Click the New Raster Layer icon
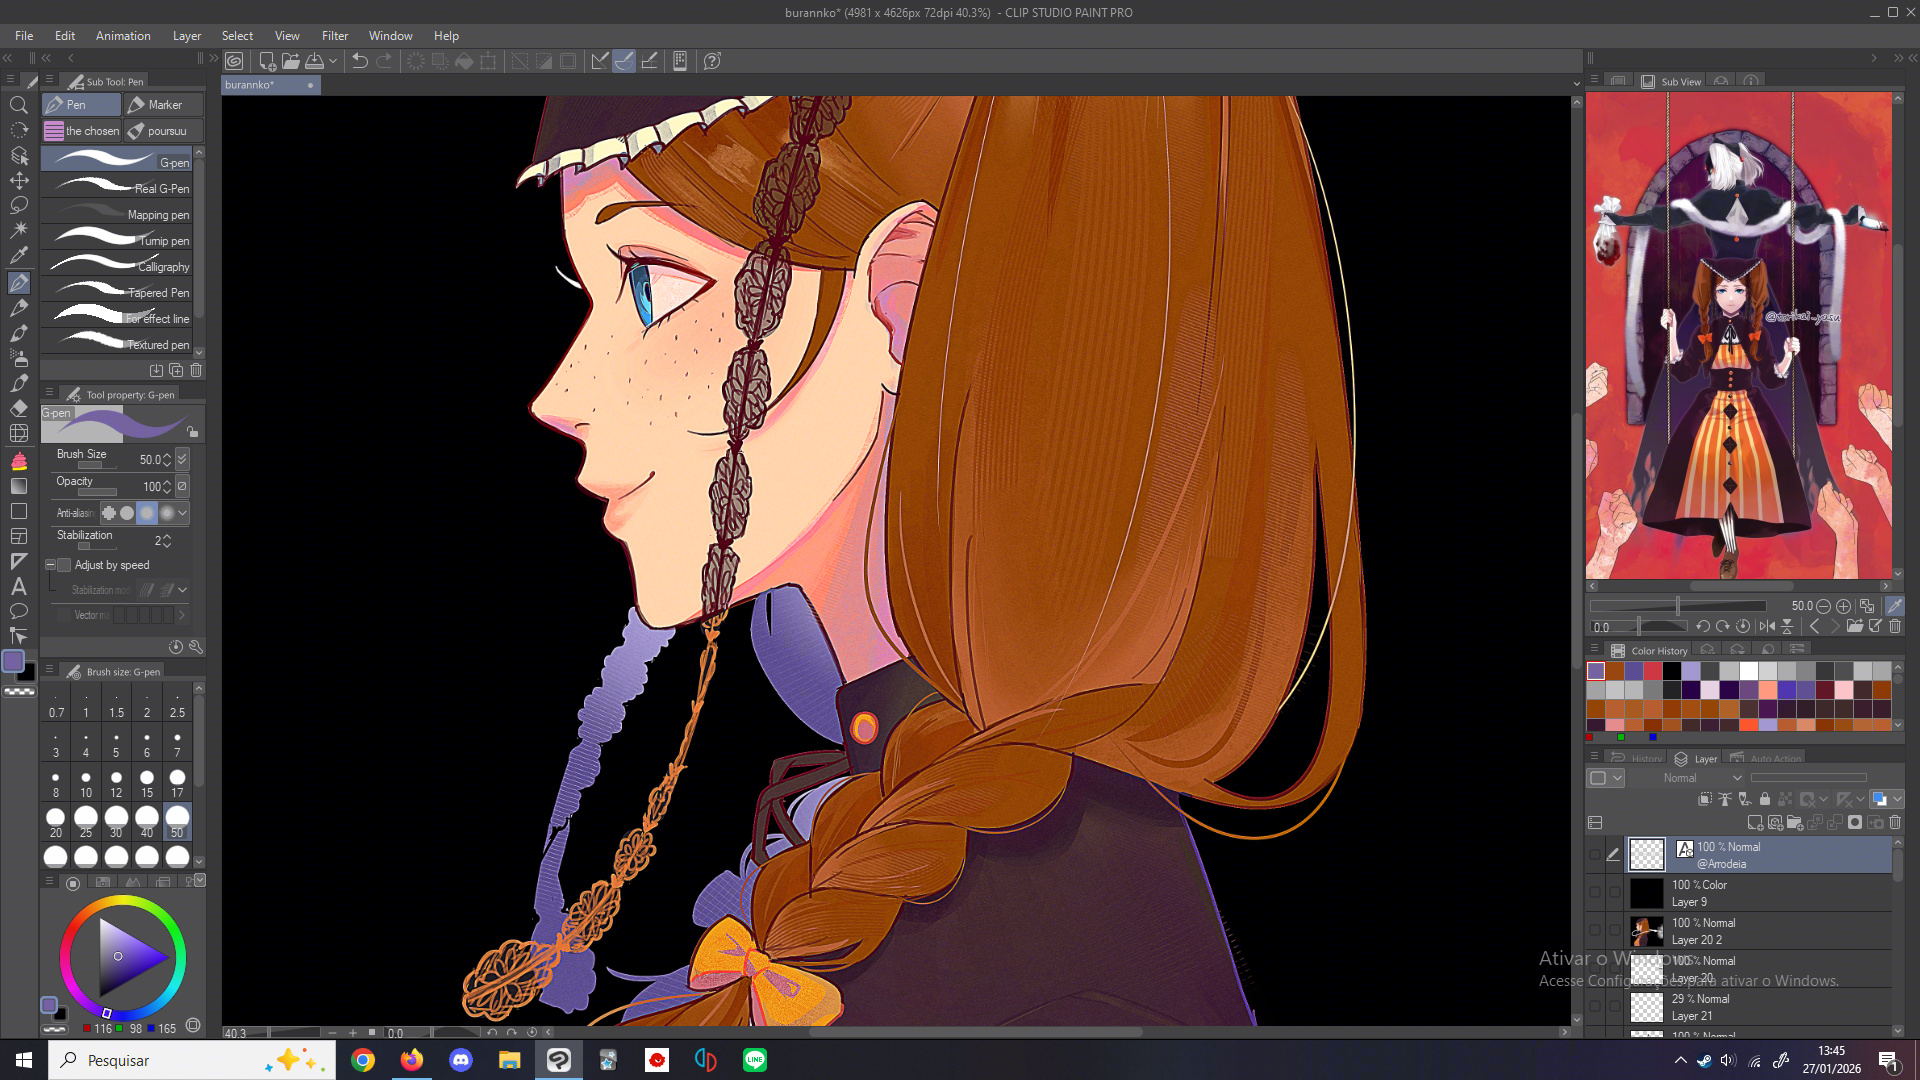This screenshot has height=1080, width=1920. pos(1754,823)
